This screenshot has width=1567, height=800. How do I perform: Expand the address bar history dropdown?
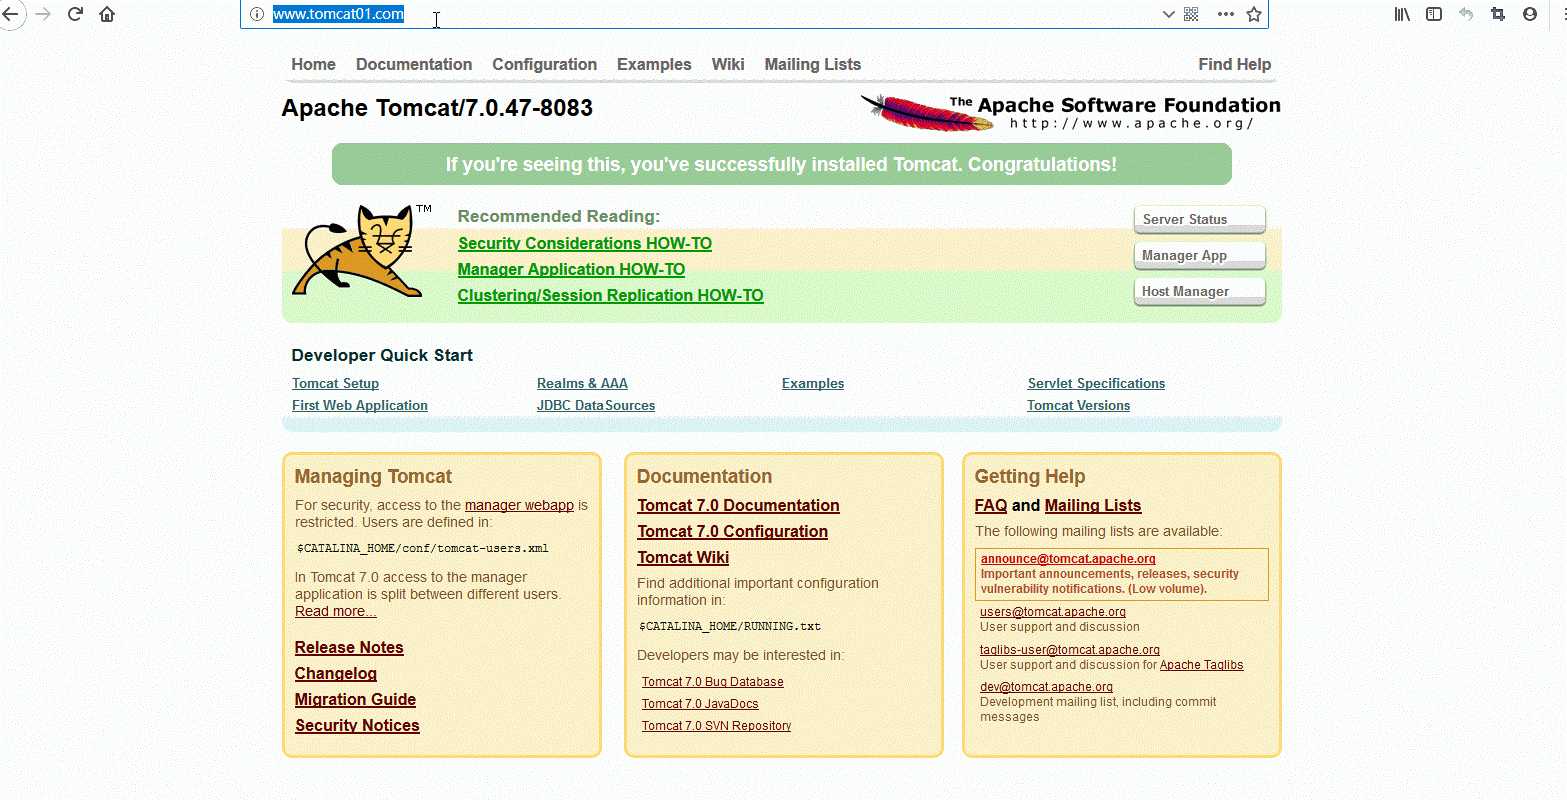(1168, 14)
